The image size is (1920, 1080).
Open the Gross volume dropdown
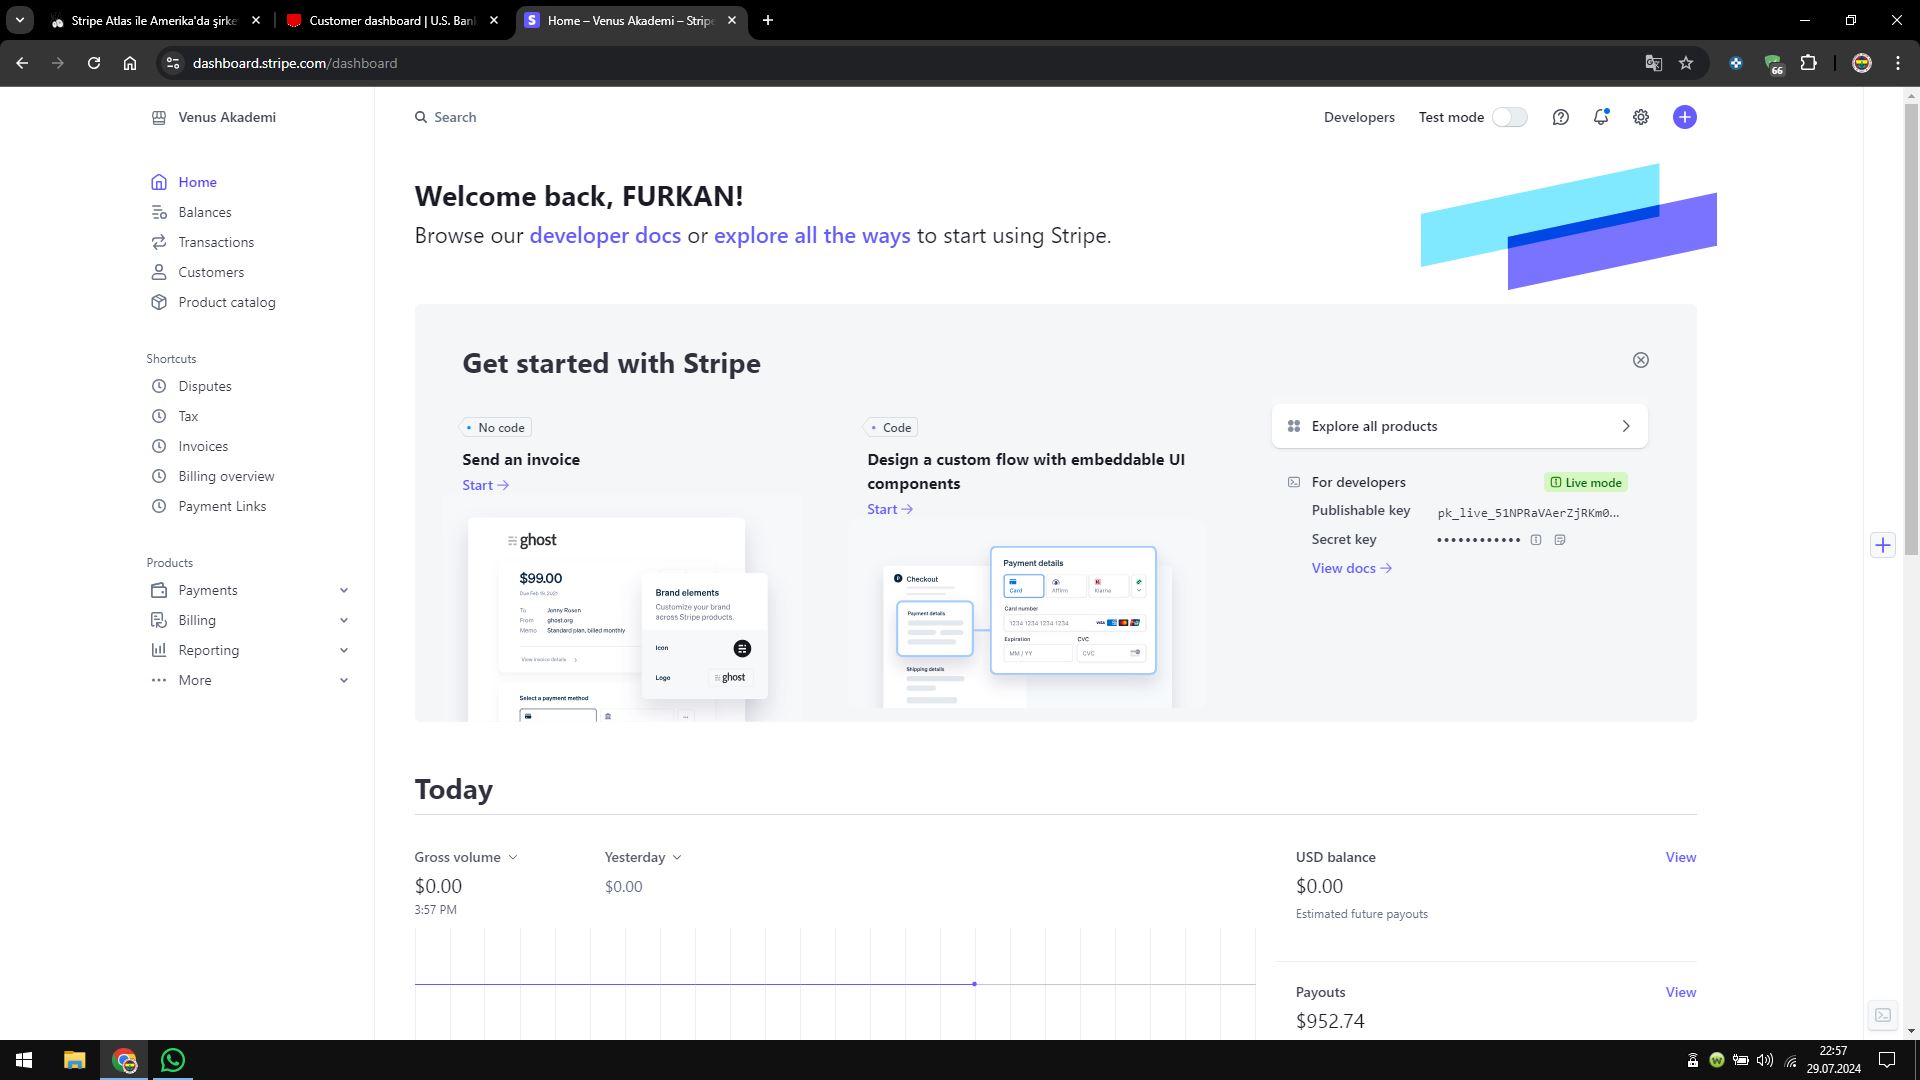(466, 857)
